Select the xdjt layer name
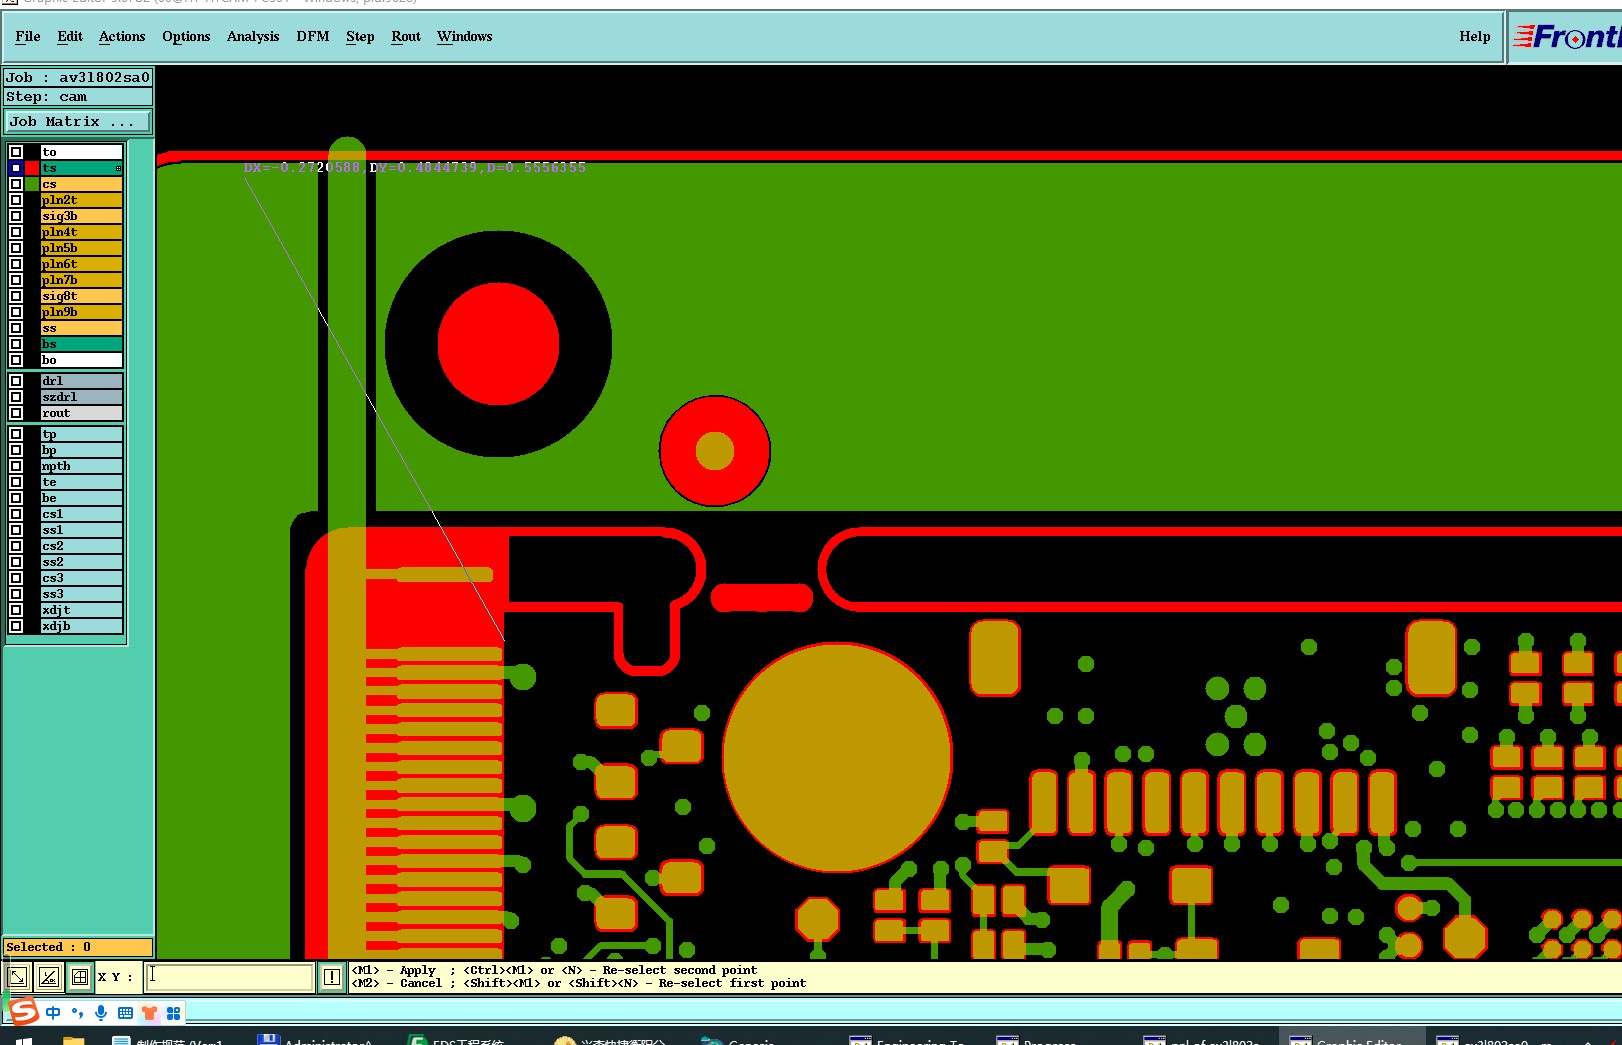The width and height of the screenshot is (1622, 1045). [82, 610]
